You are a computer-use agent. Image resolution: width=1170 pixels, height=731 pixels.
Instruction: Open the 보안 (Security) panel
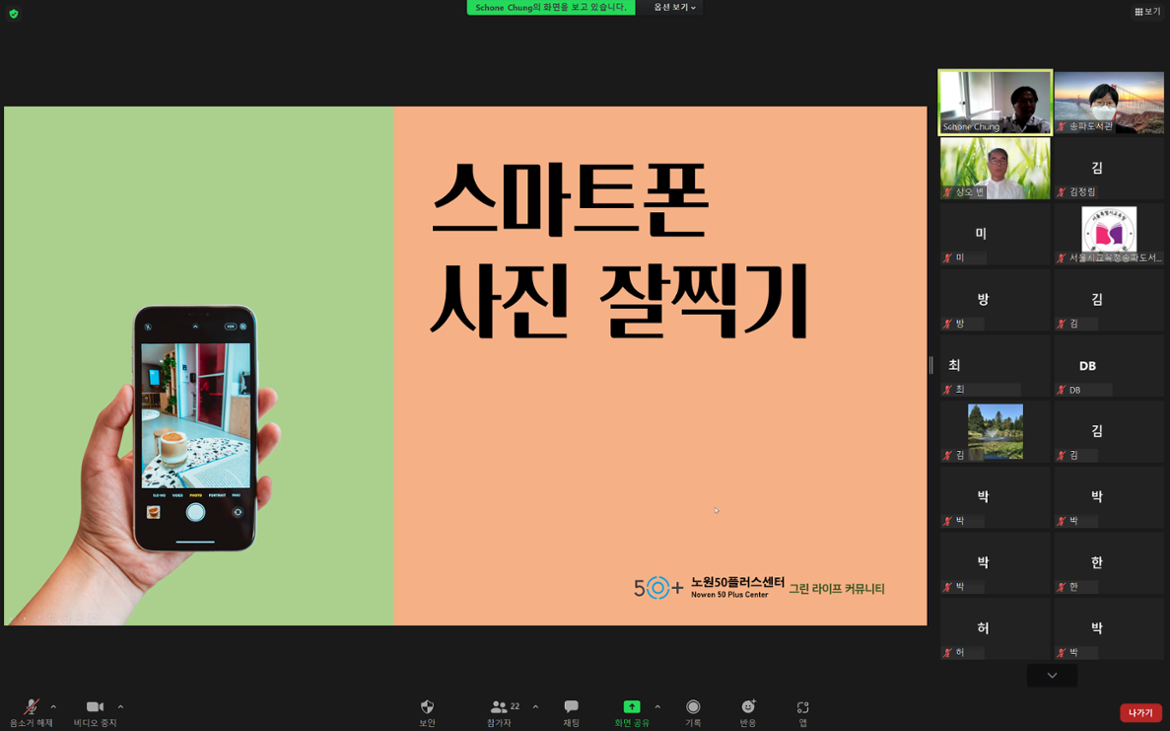click(x=429, y=708)
